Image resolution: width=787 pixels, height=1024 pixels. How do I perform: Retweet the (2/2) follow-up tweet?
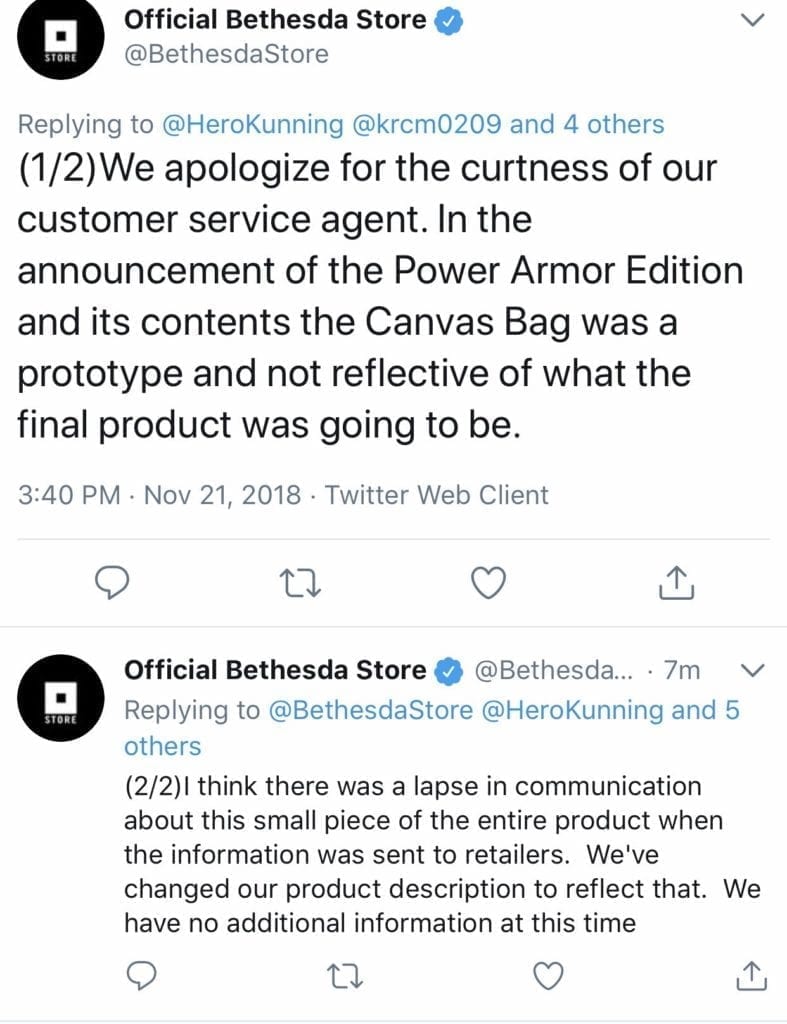coord(344,976)
